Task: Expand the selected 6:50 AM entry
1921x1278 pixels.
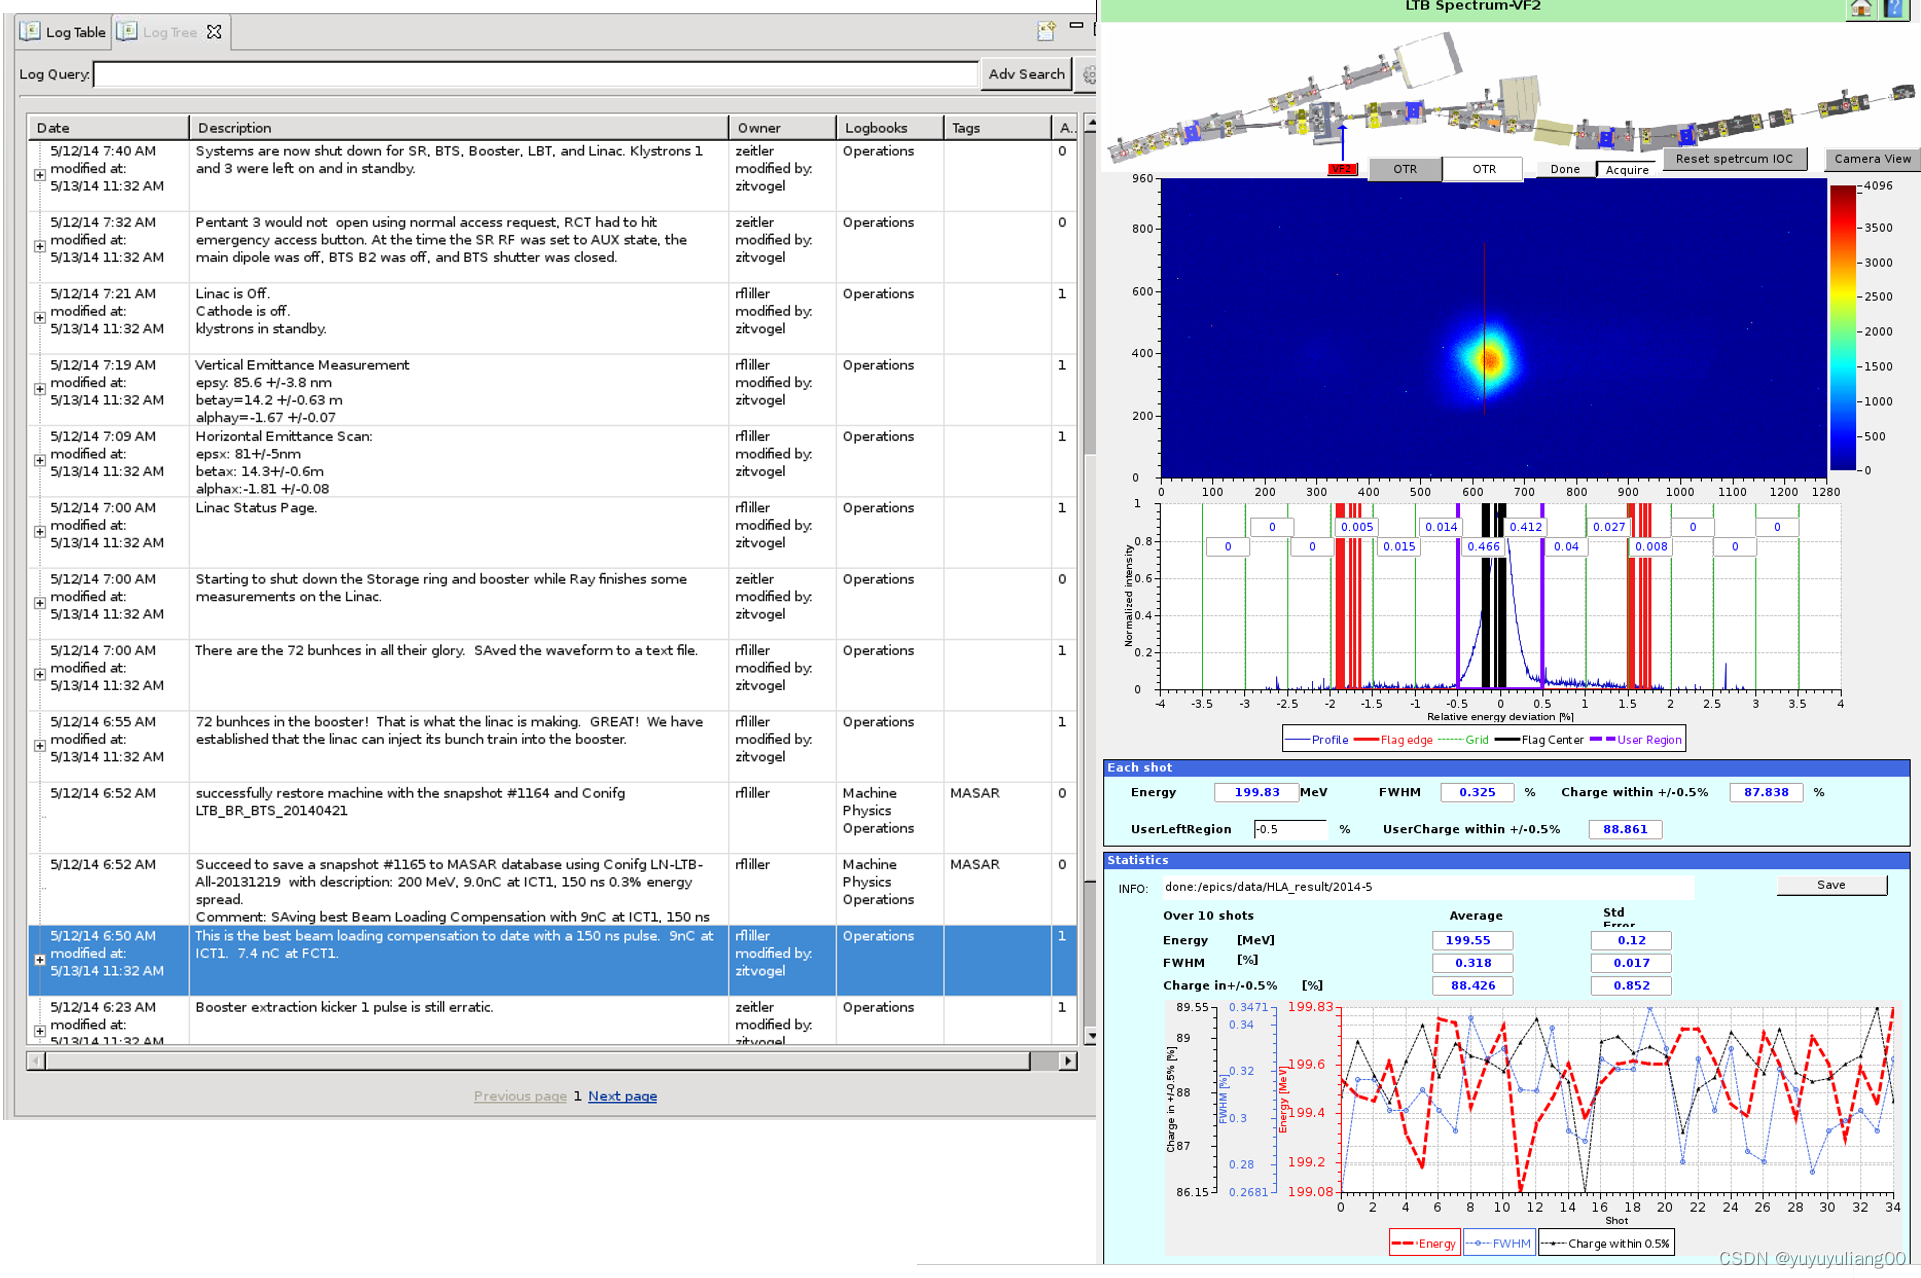Action: pos(40,959)
